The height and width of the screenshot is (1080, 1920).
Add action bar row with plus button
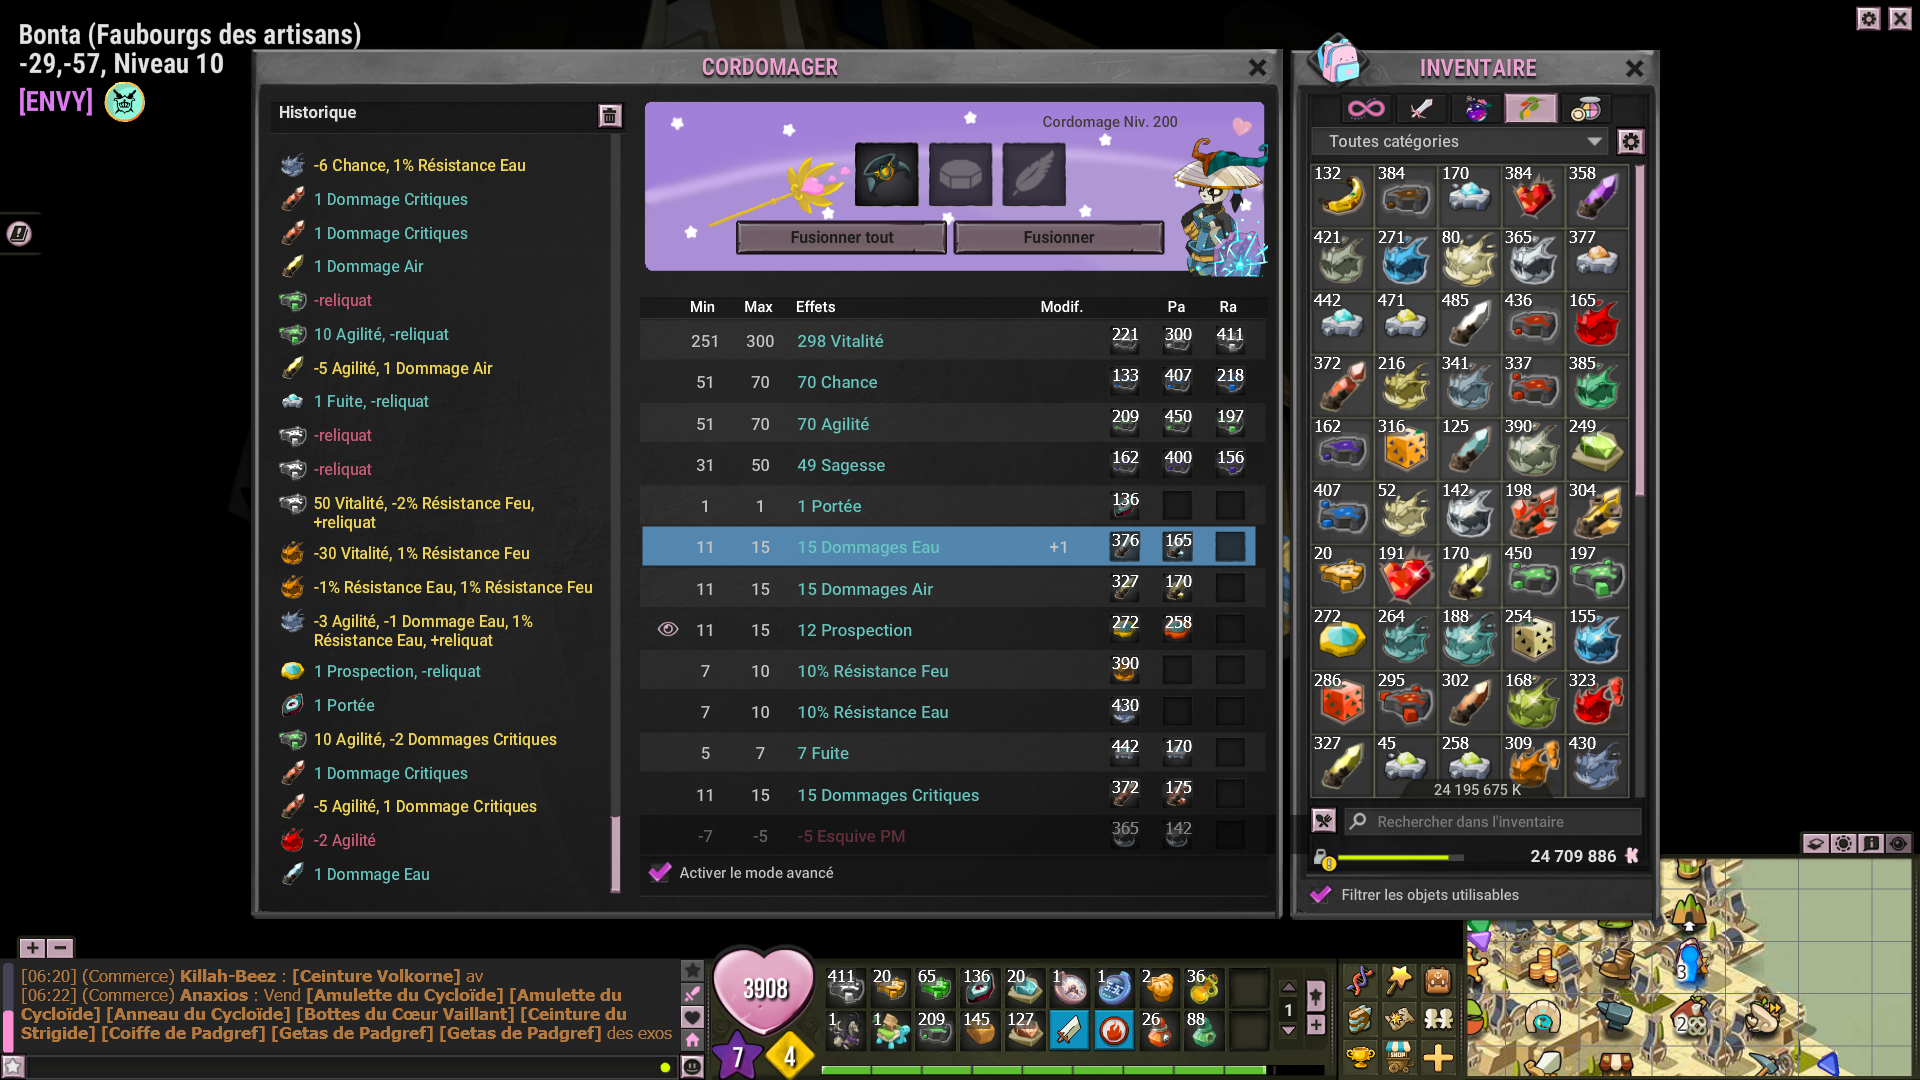point(1316,1025)
